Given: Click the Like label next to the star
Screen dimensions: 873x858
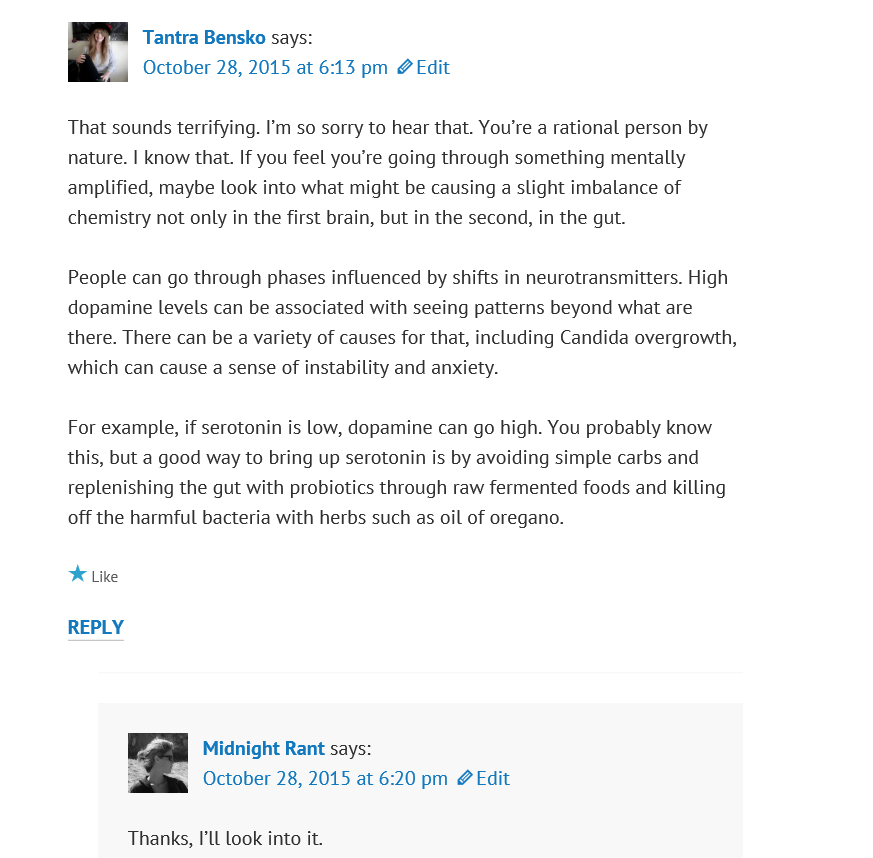Looking at the screenshot, I should tap(105, 577).
